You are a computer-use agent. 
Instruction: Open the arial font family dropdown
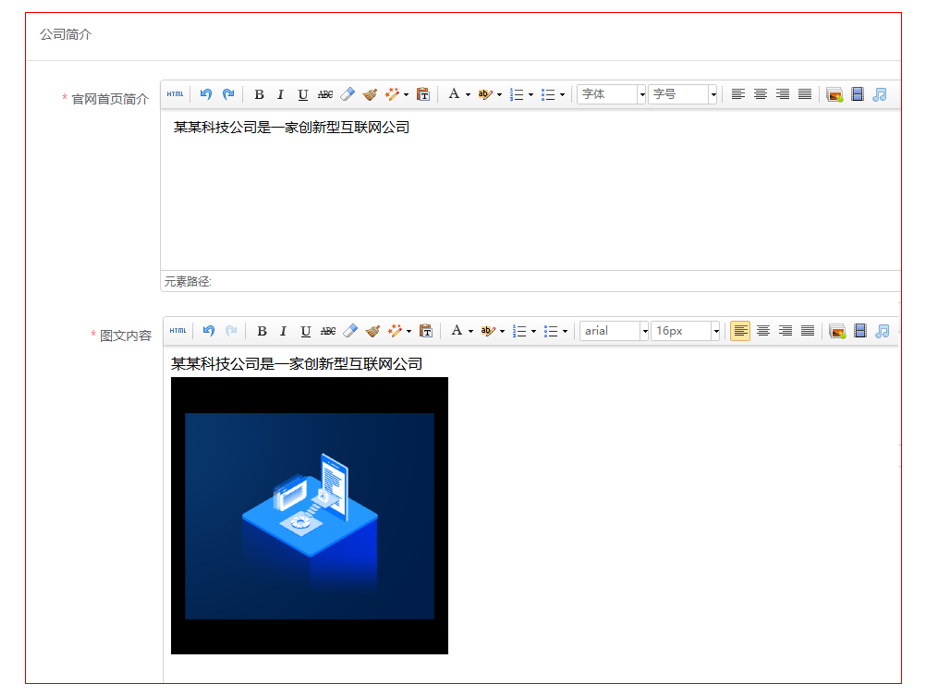(614, 331)
